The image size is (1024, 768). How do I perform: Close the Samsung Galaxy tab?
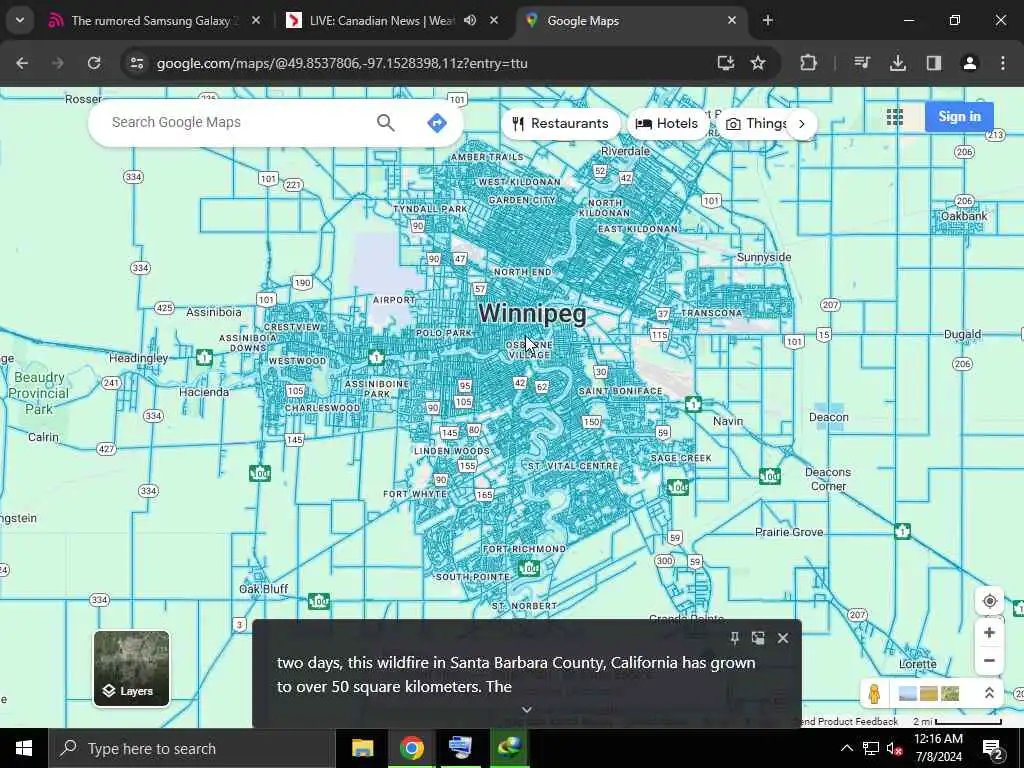pos(256,21)
